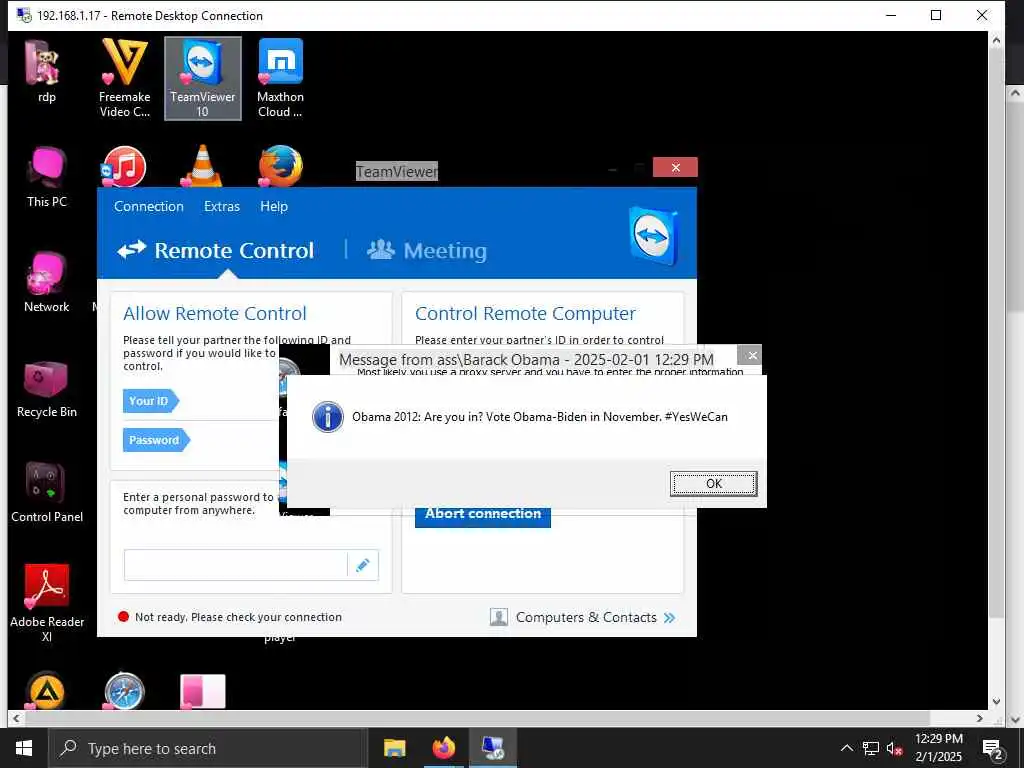1024x768 pixels.
Task: Click the TeamViewer logo in blue header
Action: point(653,236)
